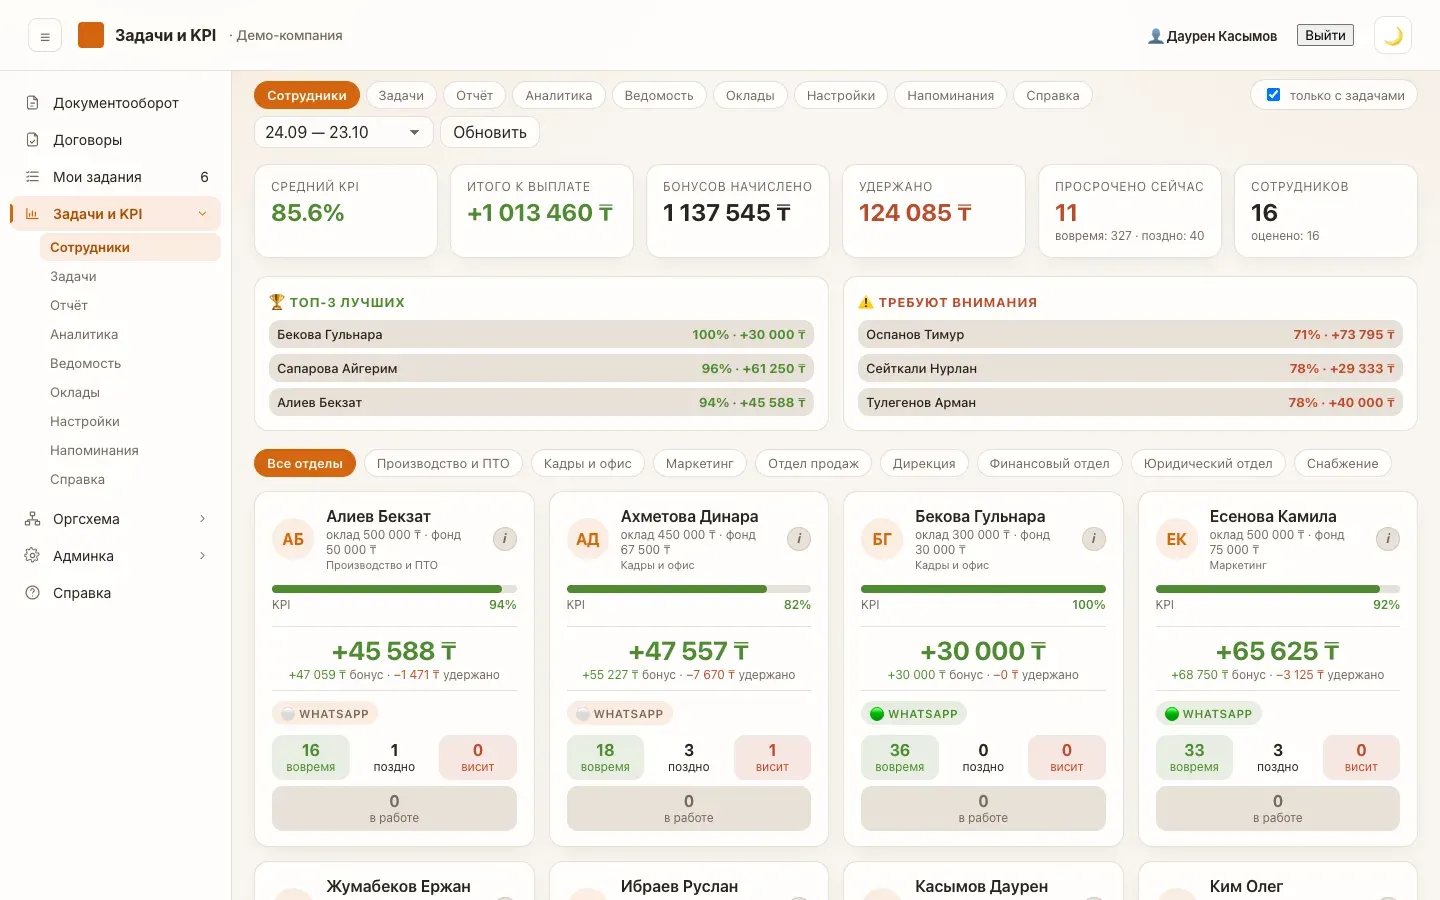Click the sidebar Справка question-mark icon

(x=32, y=593)
